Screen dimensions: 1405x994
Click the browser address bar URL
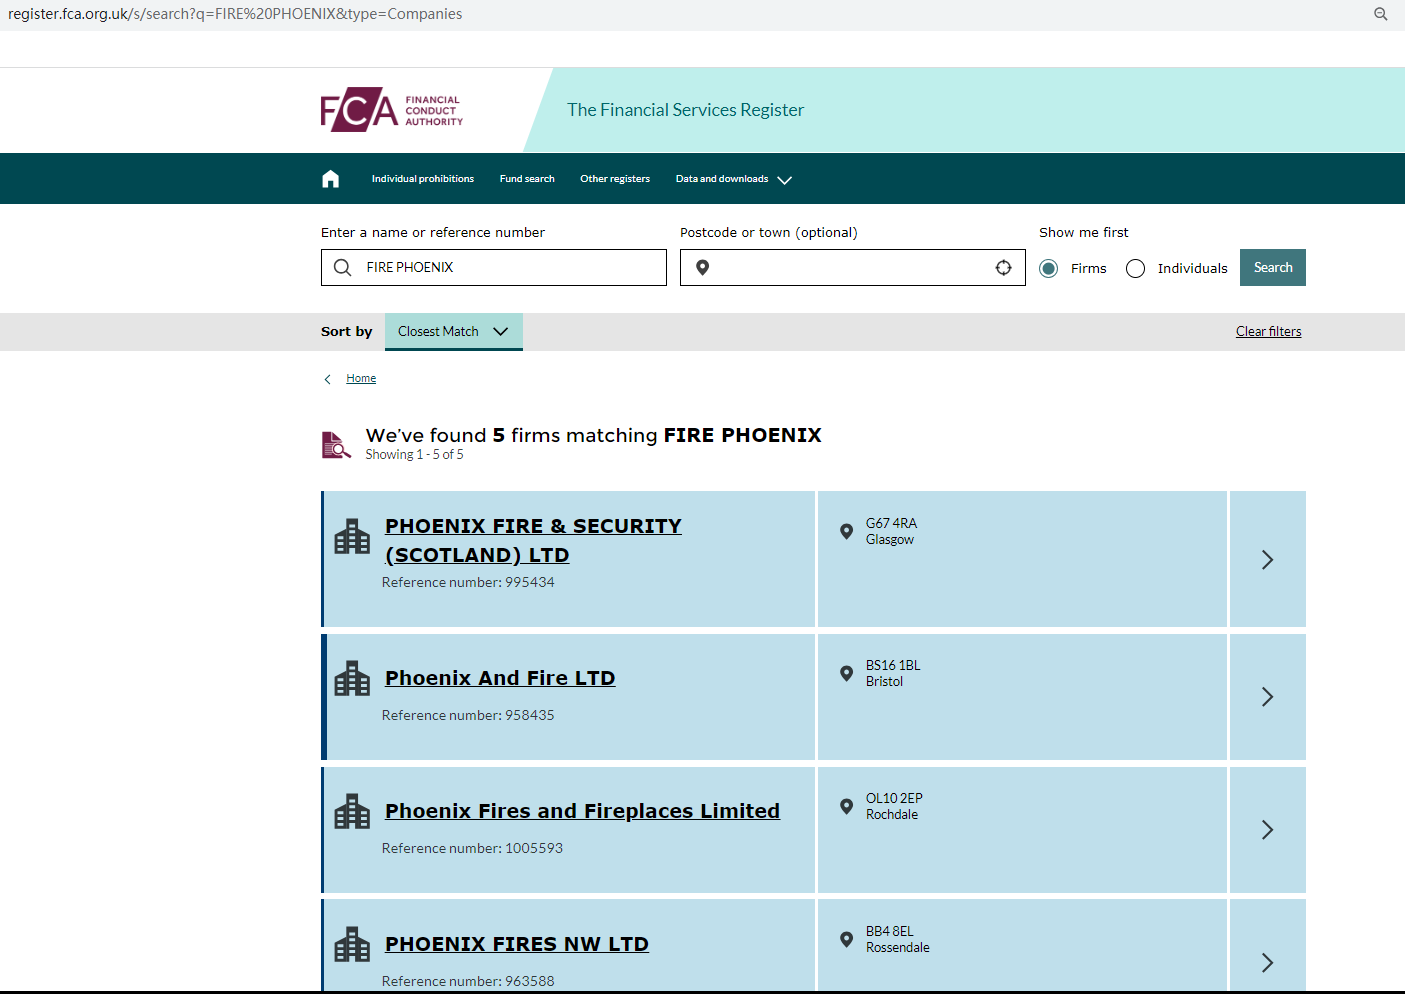click(x=235, y=14)
